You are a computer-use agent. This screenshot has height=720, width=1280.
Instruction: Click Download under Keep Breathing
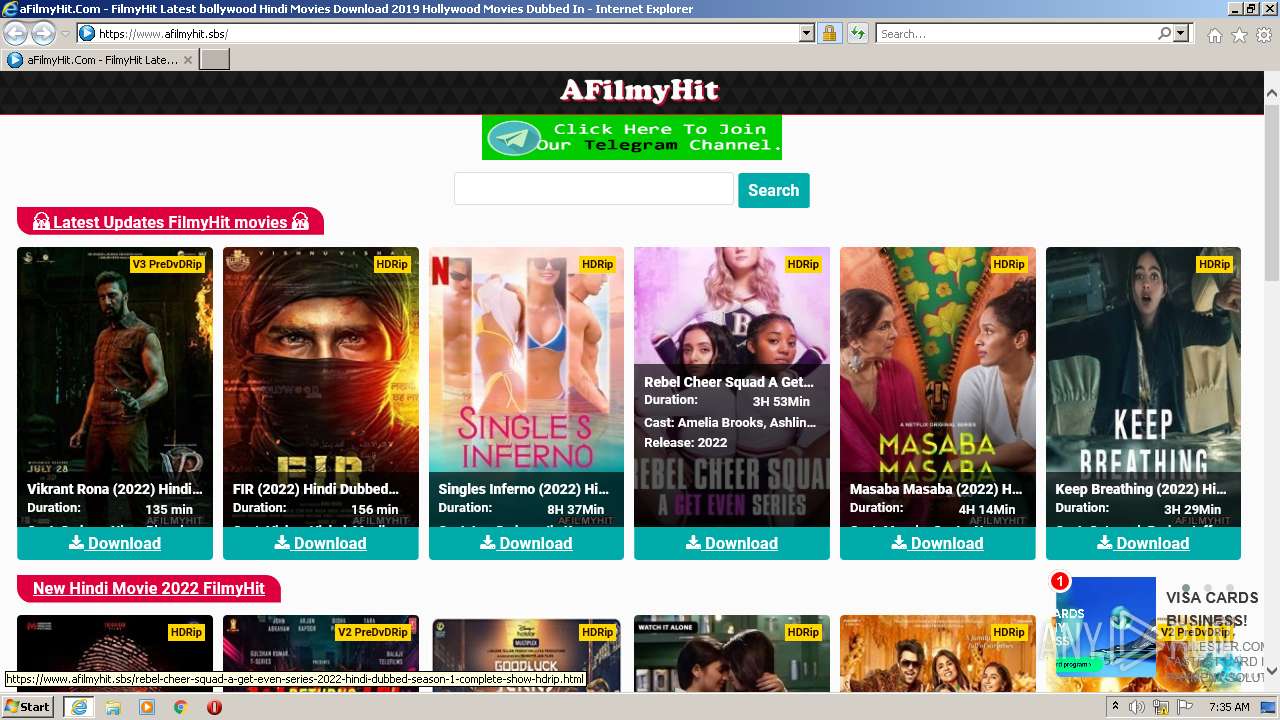(x=1143, y=543)
